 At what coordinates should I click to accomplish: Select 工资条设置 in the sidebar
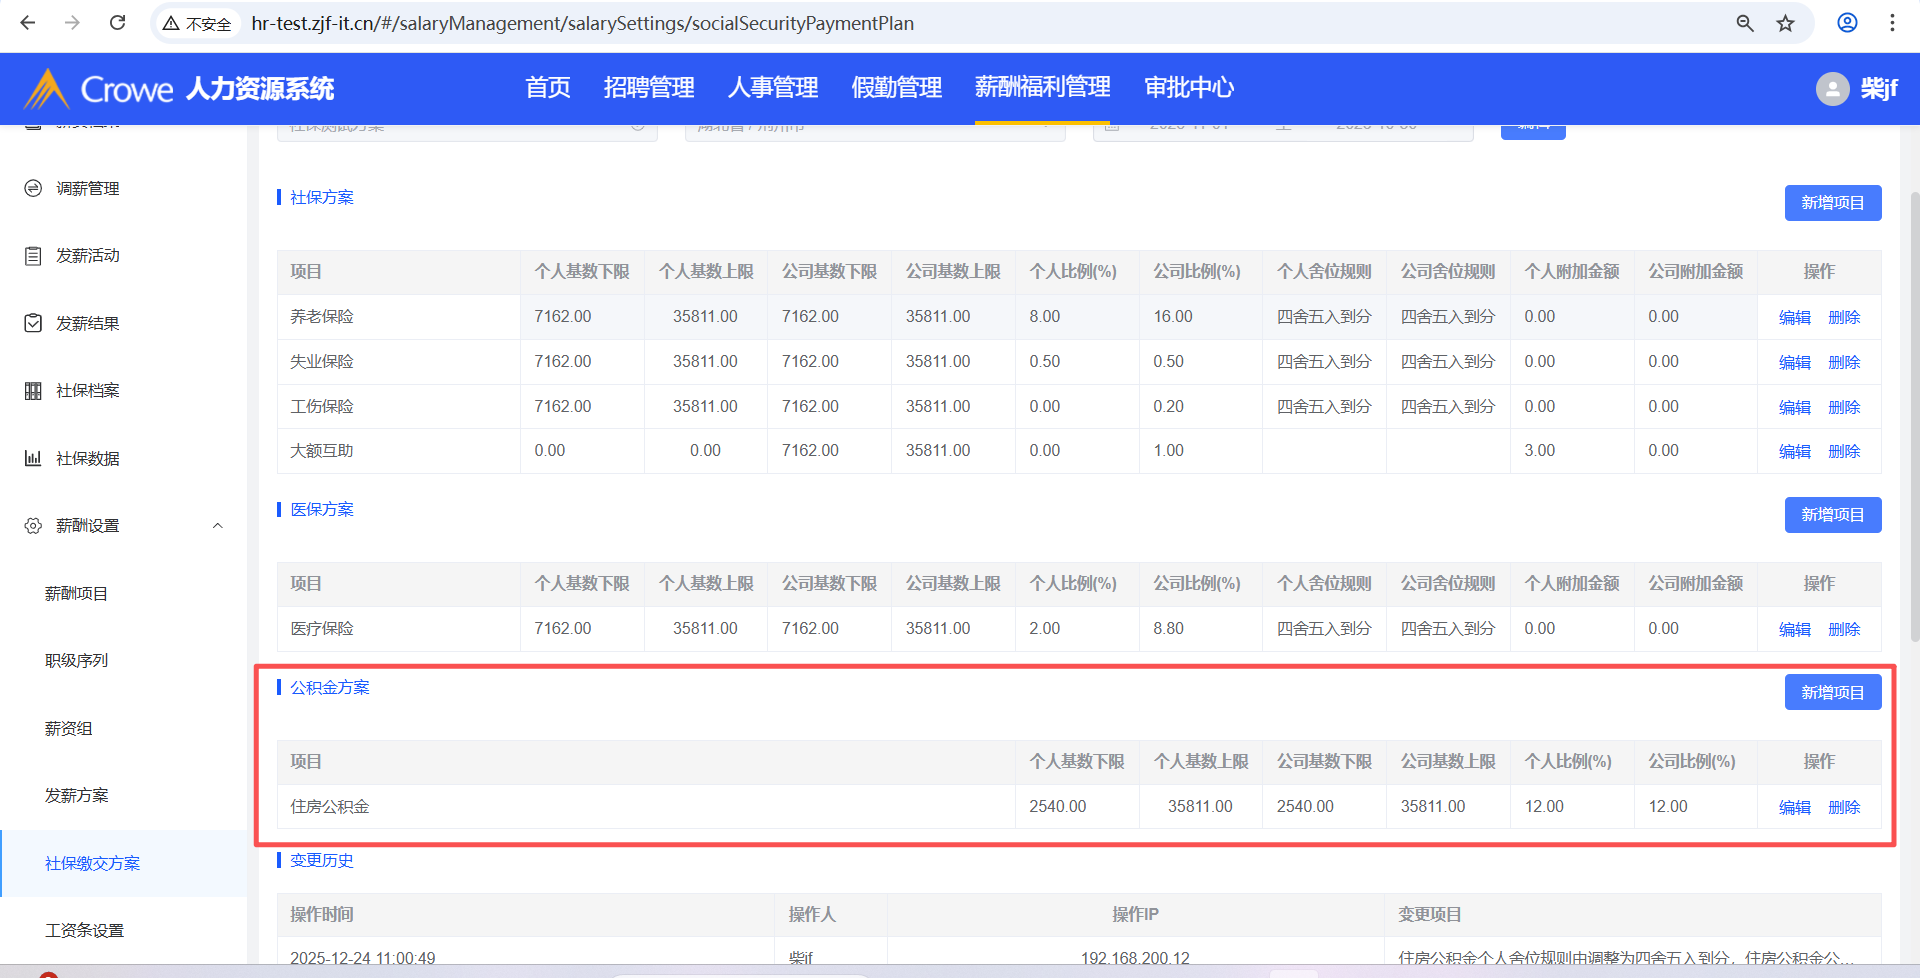pyautogui.click(x=85, y=930)
